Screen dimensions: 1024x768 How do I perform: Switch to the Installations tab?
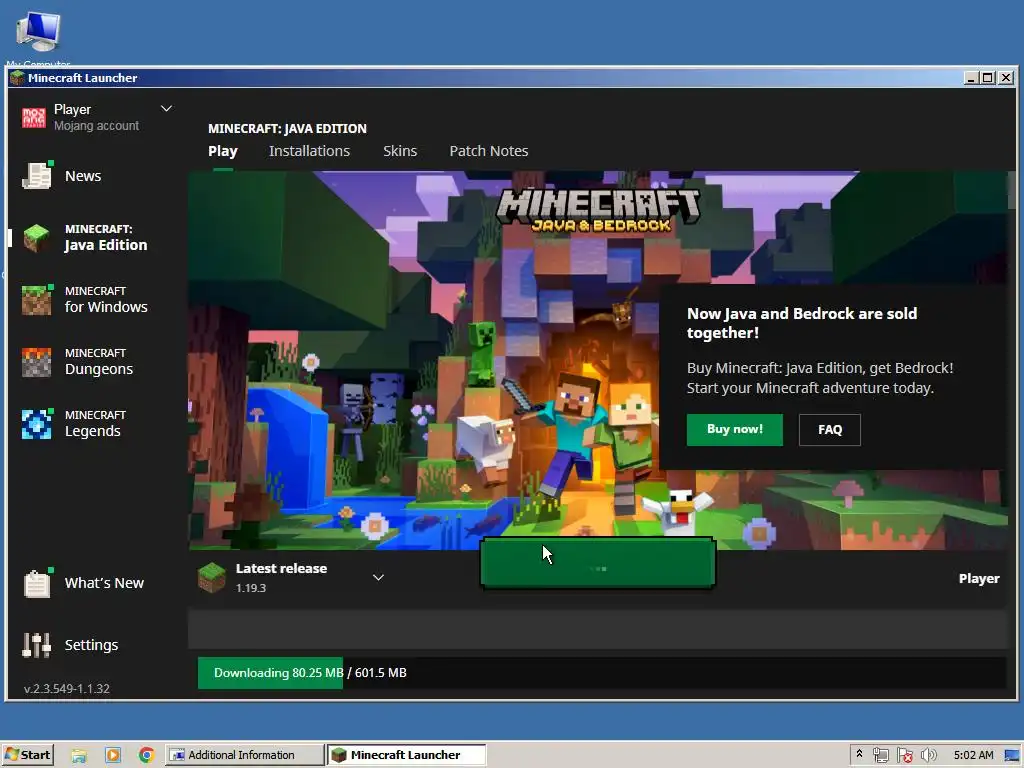click(310, 151)
